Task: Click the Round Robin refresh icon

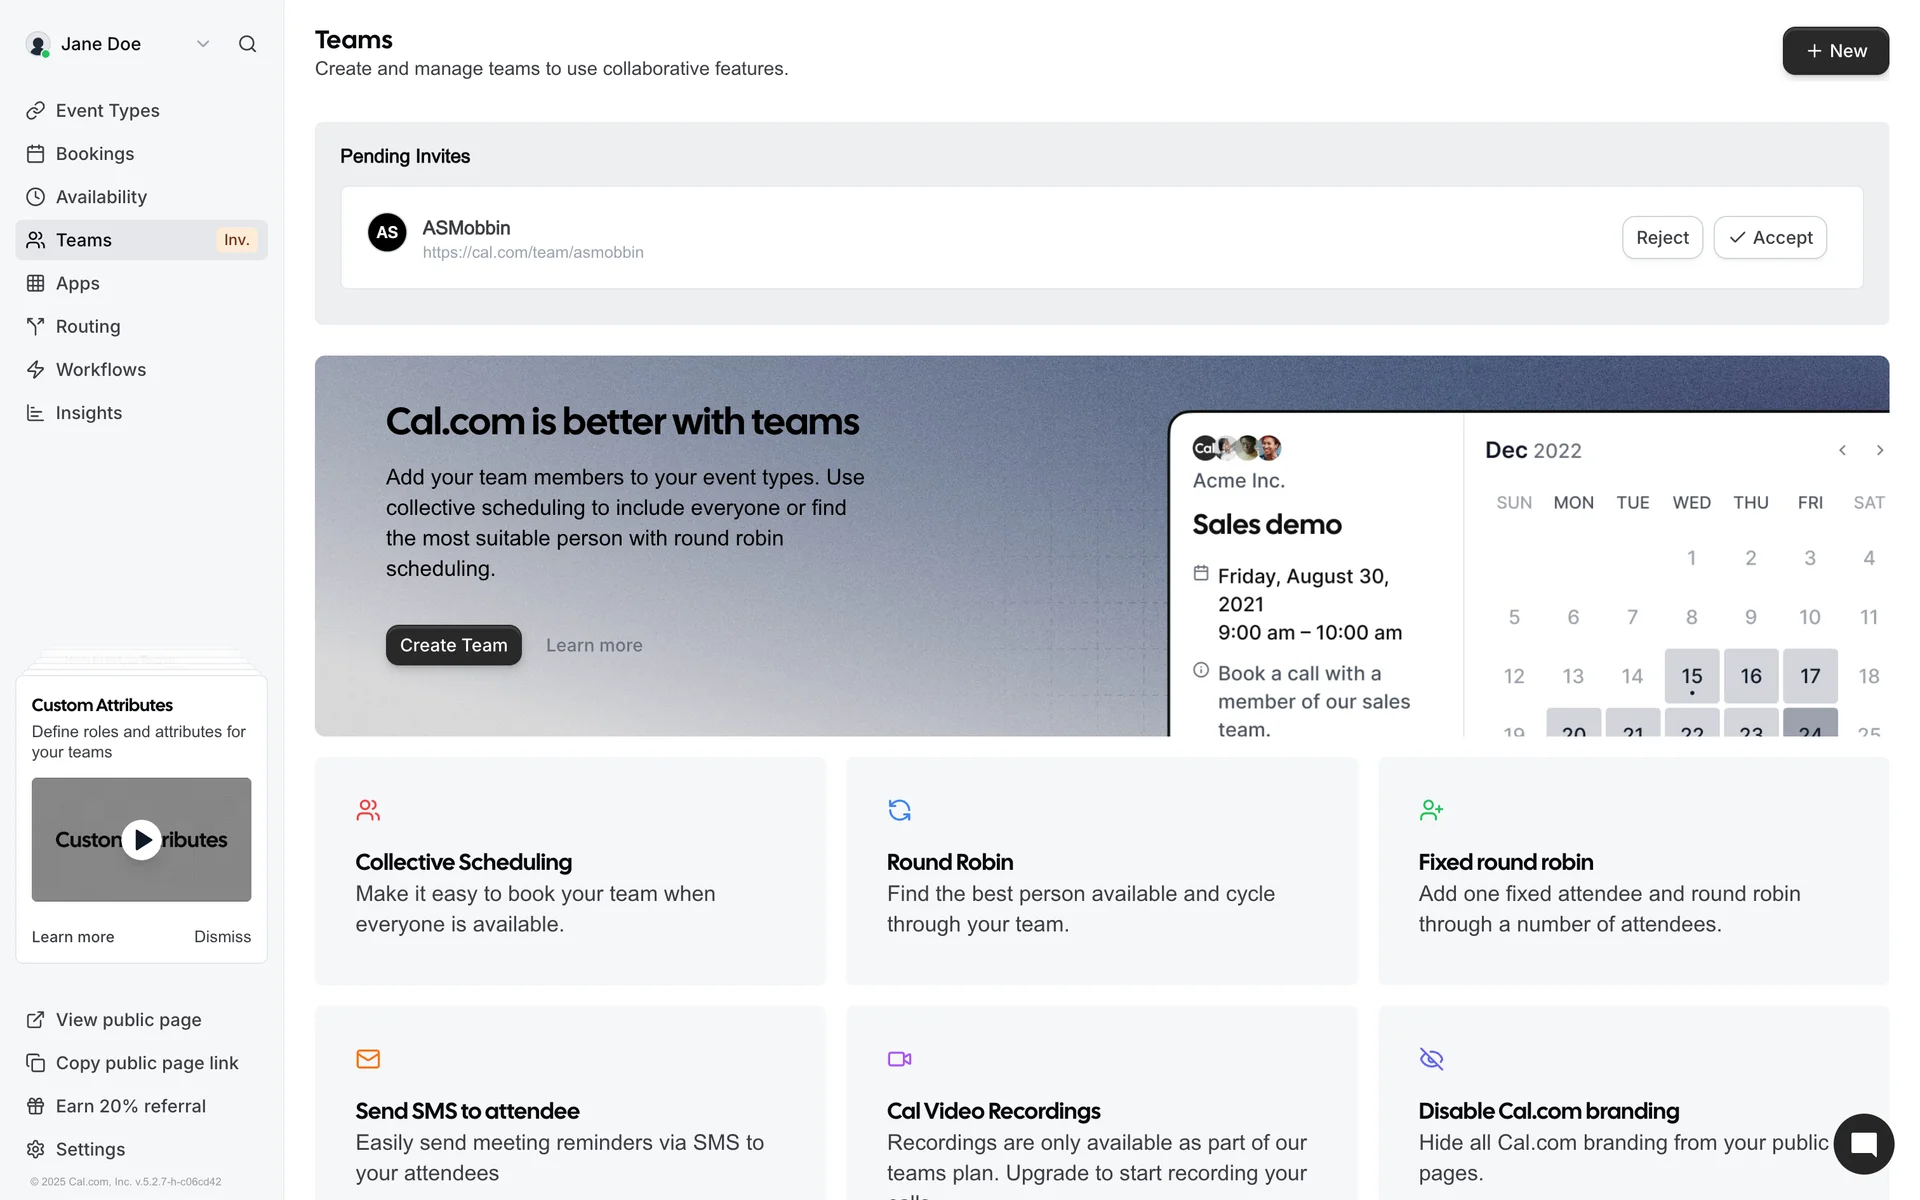Action: pyautogui.click(x=899, y=810)
